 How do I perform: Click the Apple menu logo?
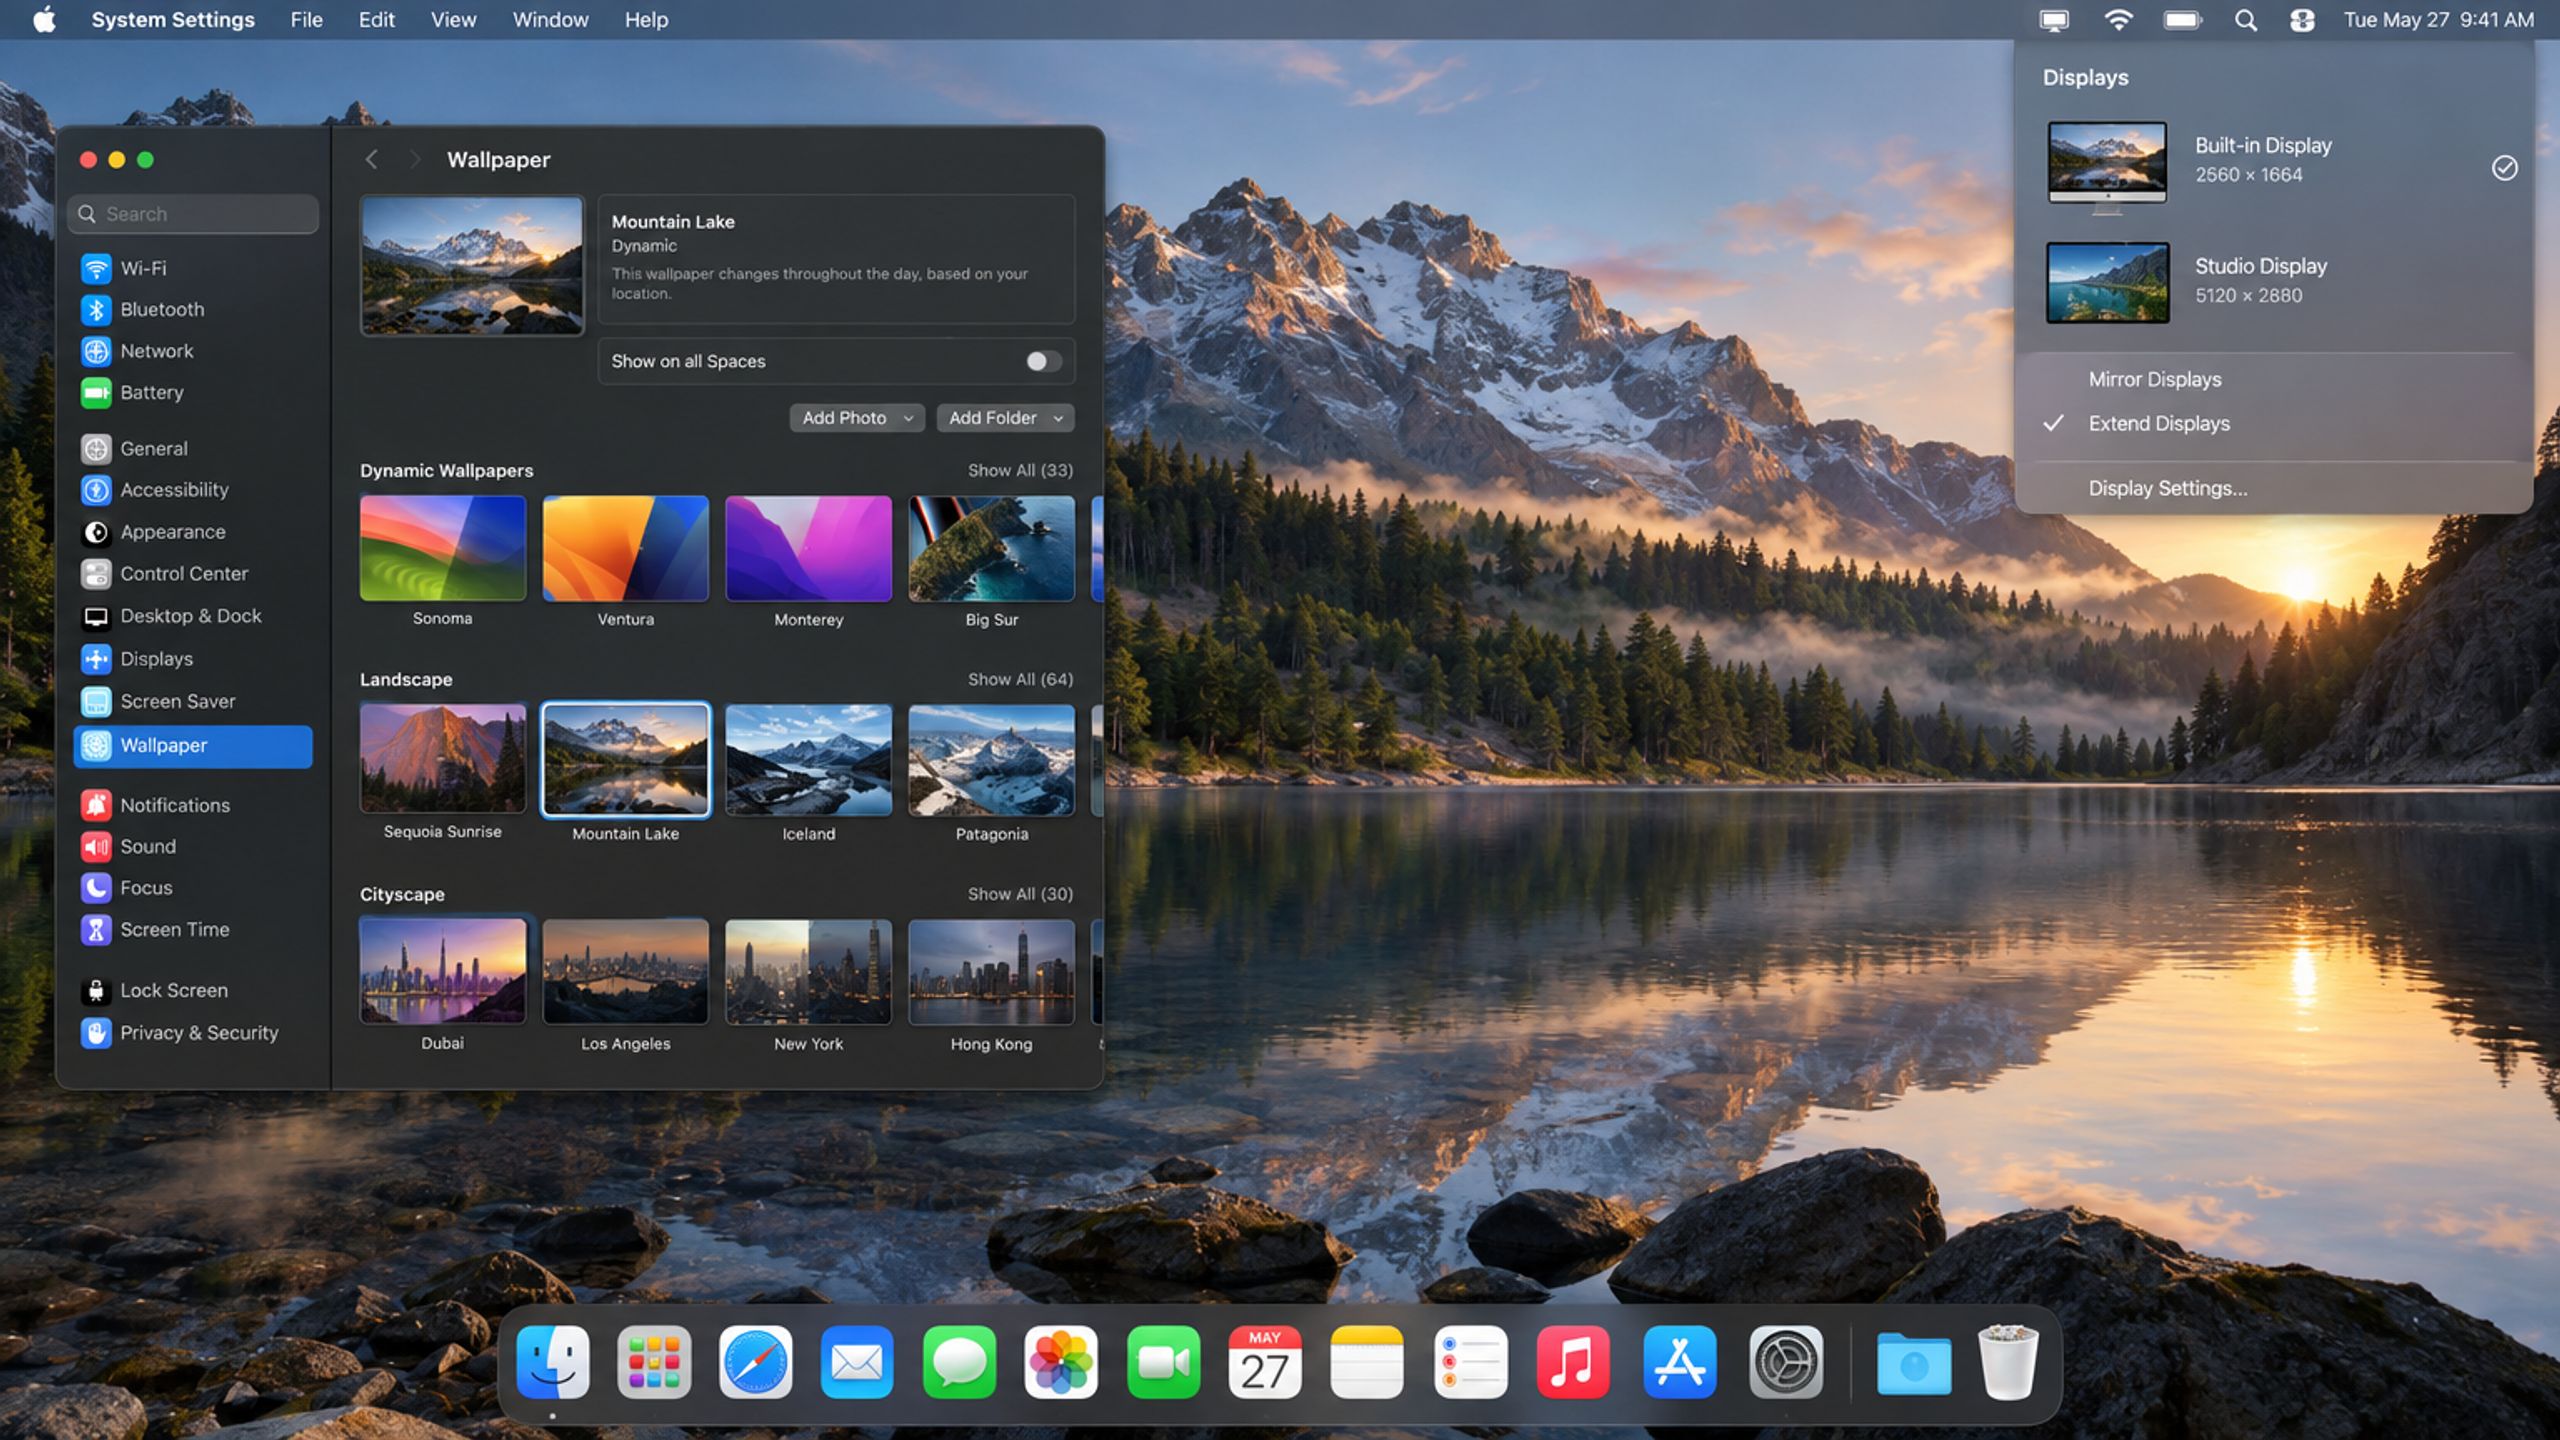click(44, 20)
